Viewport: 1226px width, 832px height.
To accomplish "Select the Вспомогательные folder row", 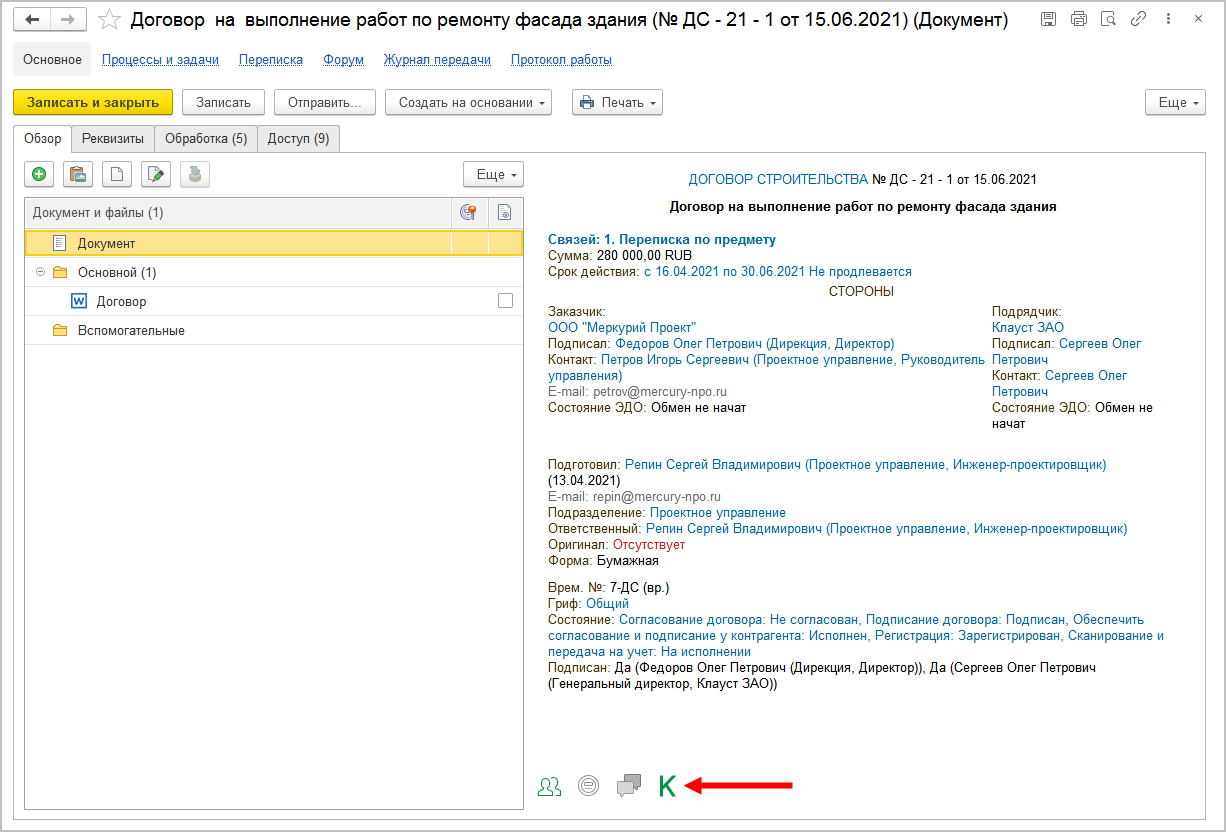I will pyautogui.click(x=273, y=330).
